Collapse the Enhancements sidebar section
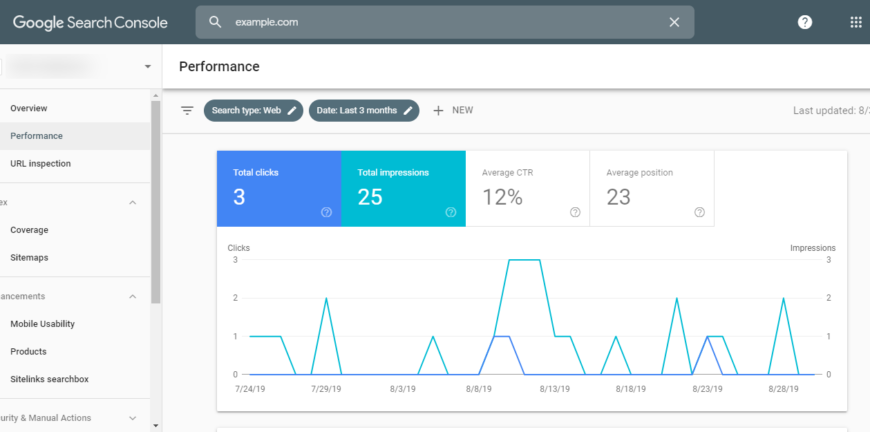The width and height of the screenshot is (870, 432). pos(133,297)
